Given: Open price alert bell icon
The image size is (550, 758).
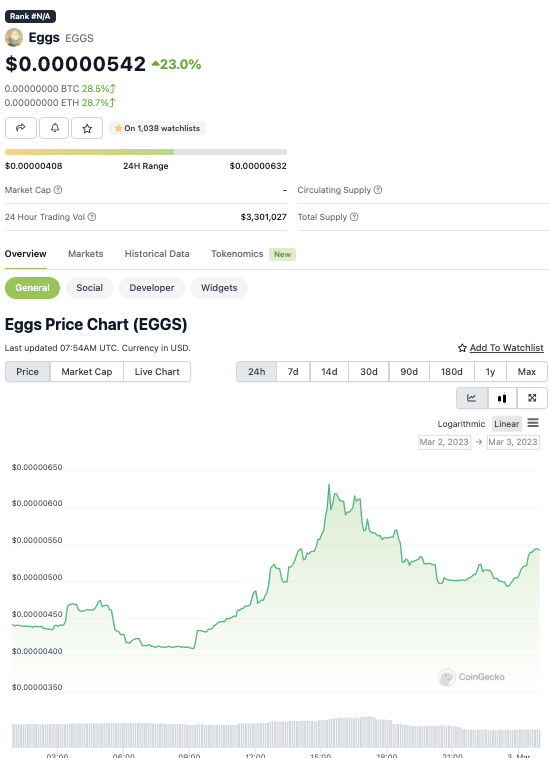Looking at the screenshot, I should (54, 128).
